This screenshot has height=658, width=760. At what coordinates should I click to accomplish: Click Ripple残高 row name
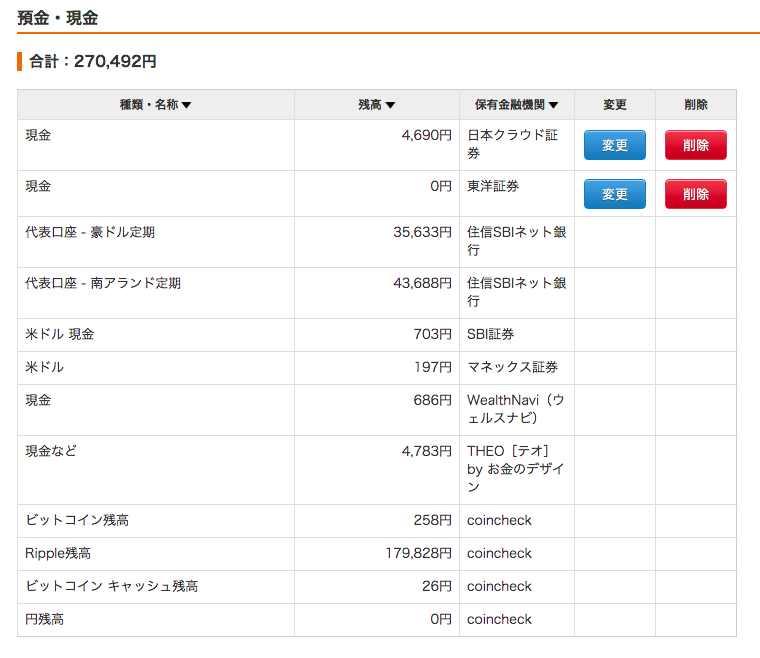coord(58,553)
